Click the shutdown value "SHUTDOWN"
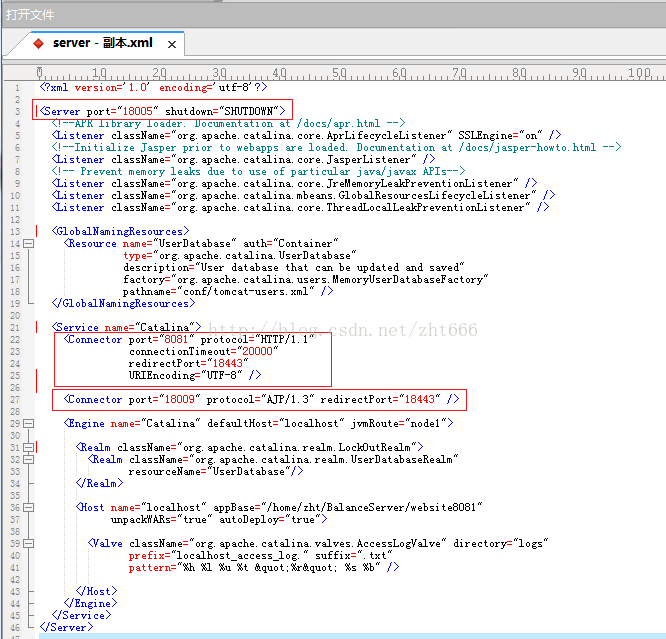The width and height of the screenshot is (666, 639). click(x=248, y=111)
